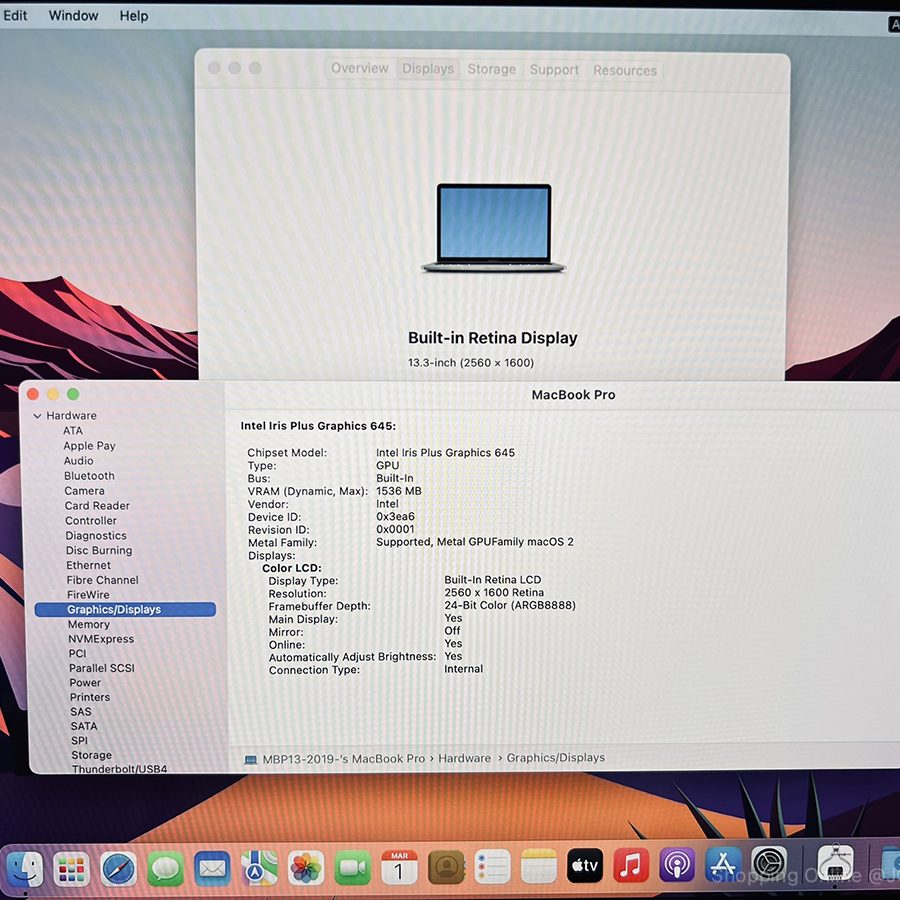Select SPI in the sidebar
The image size is (900, 900).
click(79, 740)
